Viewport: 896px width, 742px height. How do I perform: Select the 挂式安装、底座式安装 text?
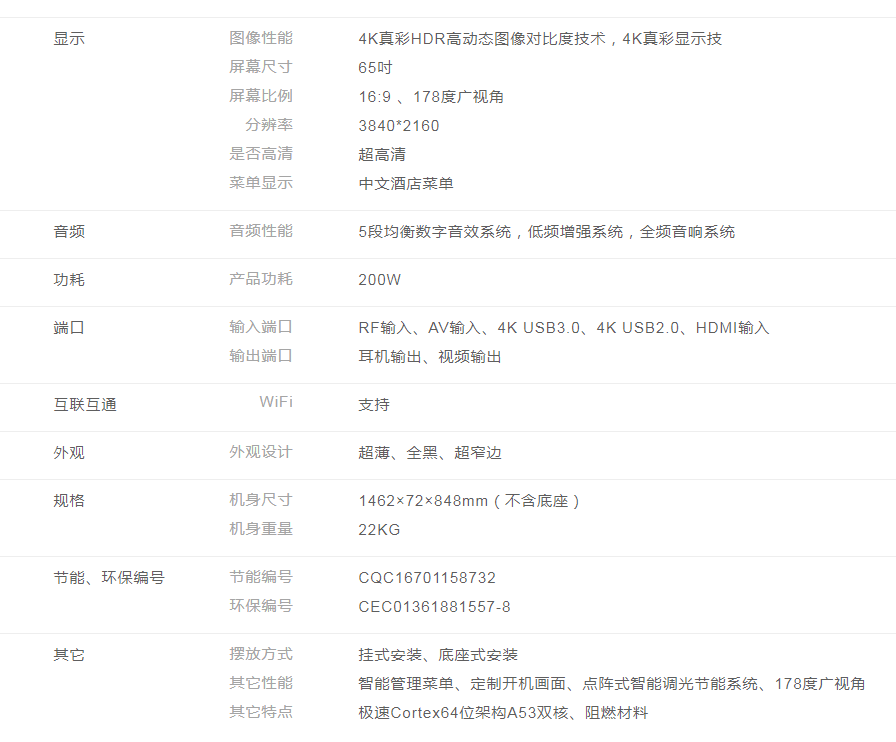[x=438, y=656]
